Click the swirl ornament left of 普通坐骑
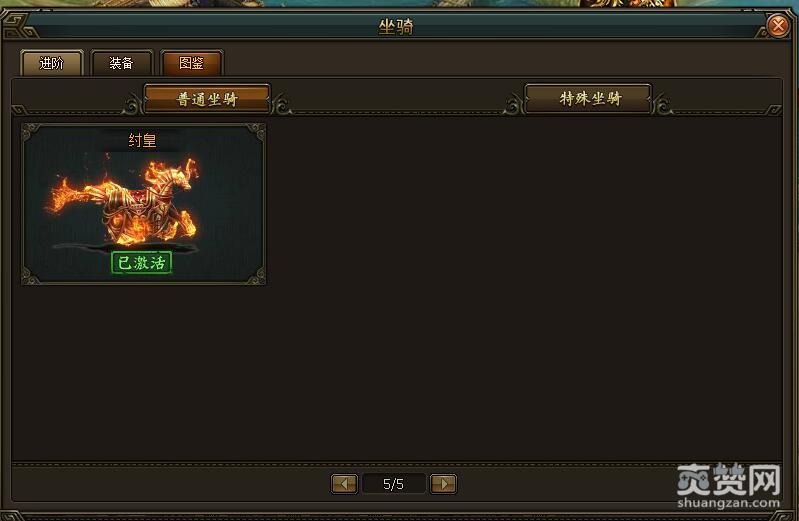This screenshot has width=799, height=521. (132, 106)
